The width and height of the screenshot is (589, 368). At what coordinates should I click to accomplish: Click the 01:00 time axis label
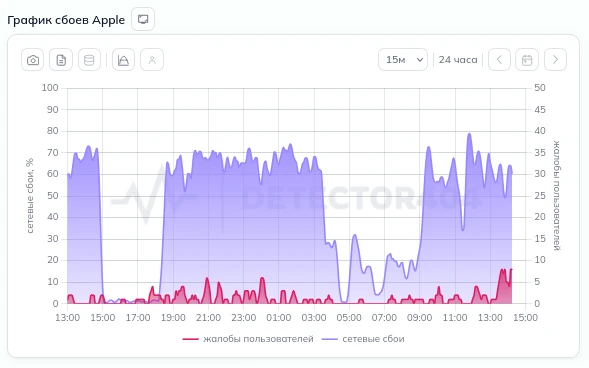[279, 318]
